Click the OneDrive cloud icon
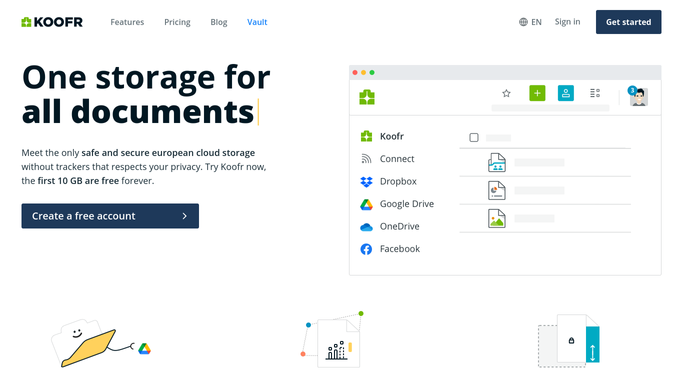683x384 pixels. pos(366,227)
